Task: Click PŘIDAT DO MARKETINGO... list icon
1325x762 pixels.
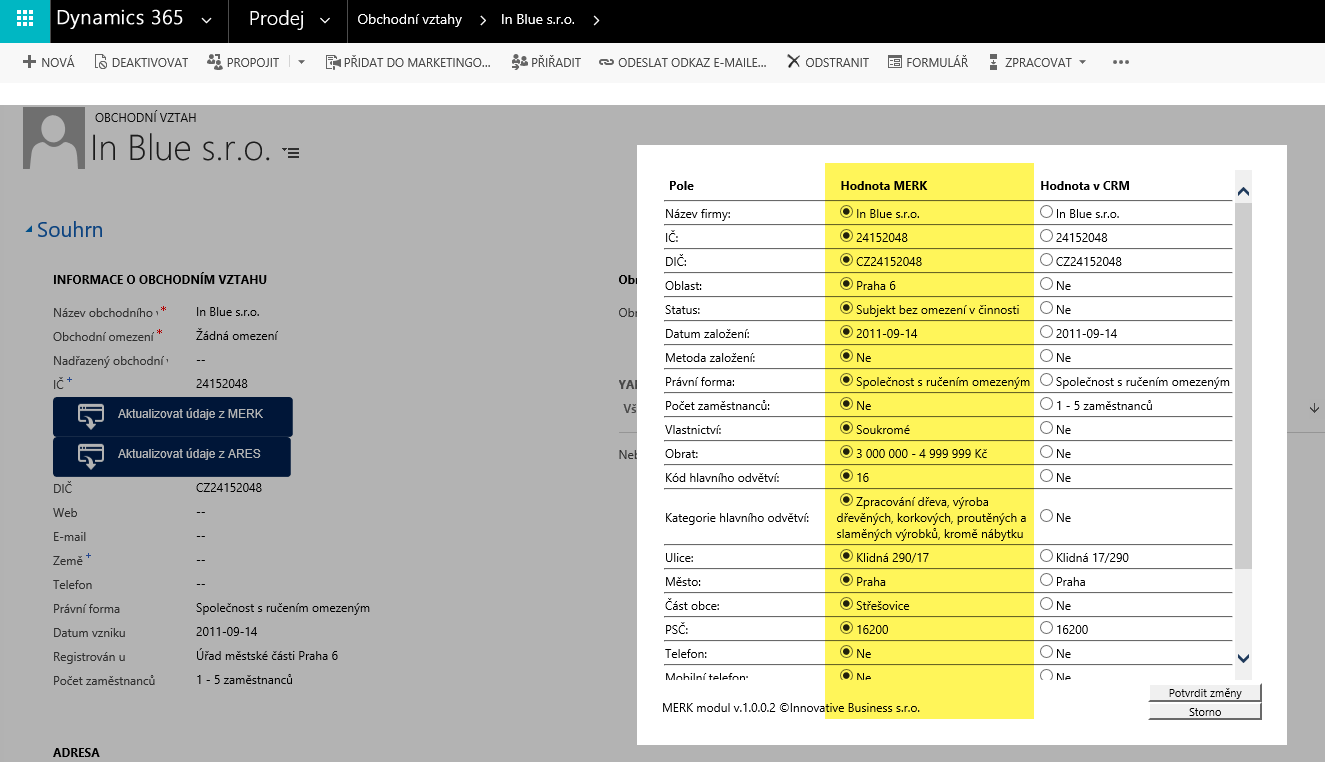Action: point(332,62)
